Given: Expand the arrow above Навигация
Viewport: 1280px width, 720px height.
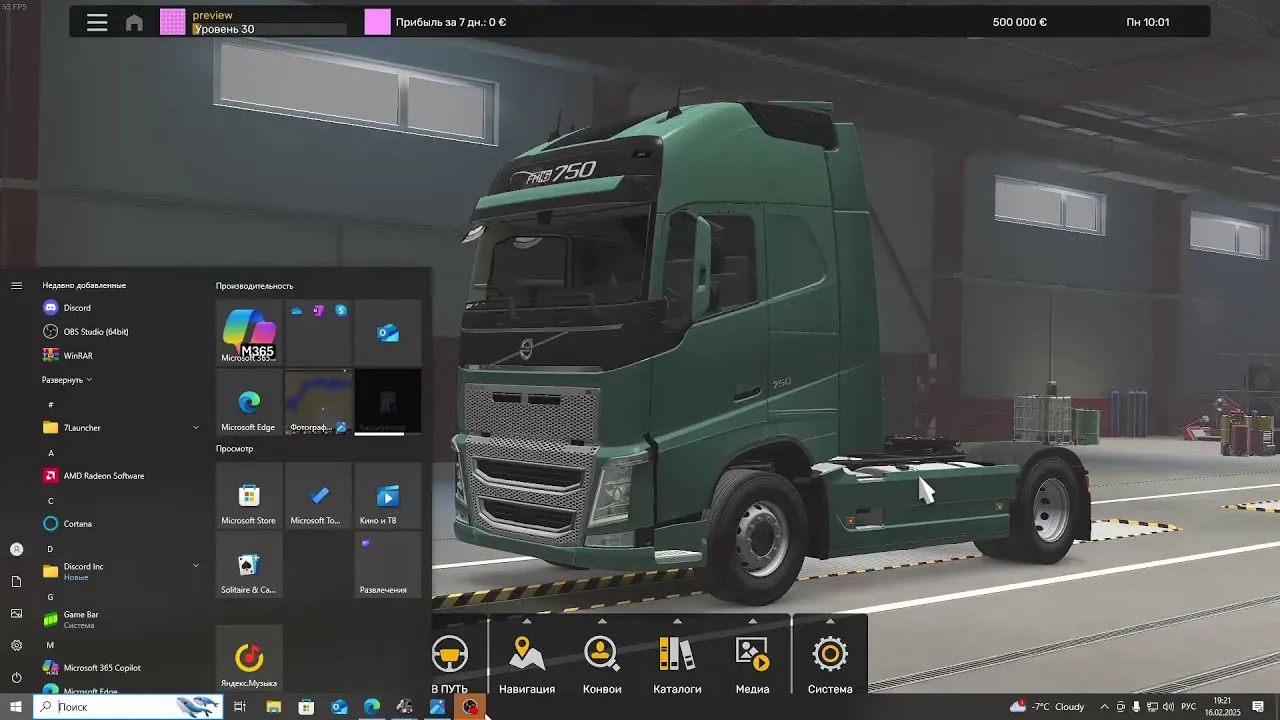Looking at the screenshot, I should pos(527,621).
